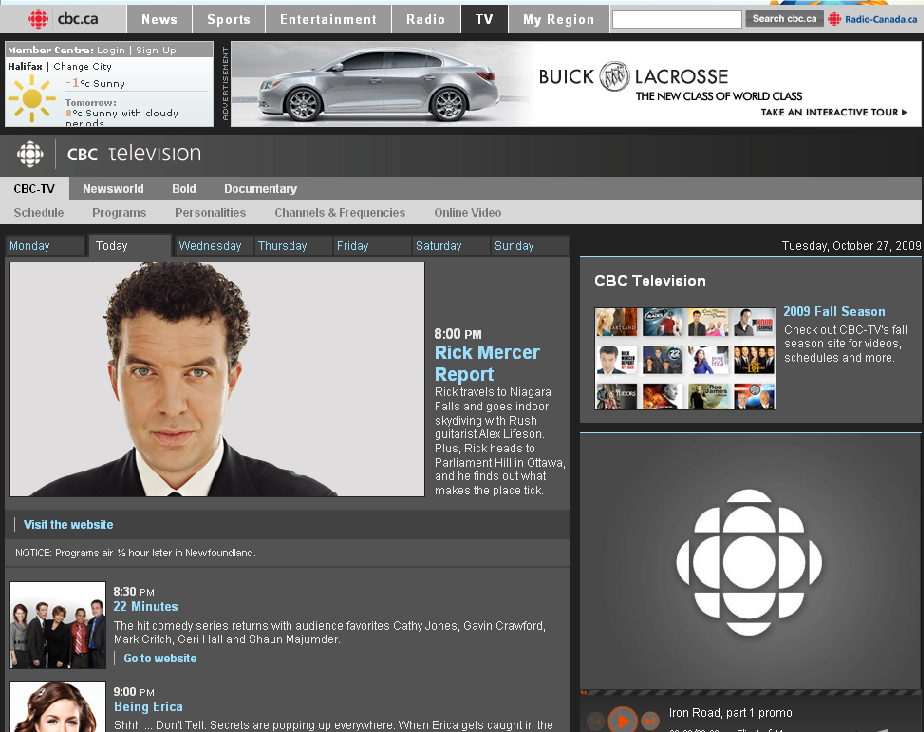Skip to next video in player
The height and width of the screenshot is (732, 924).
point(650,720)
